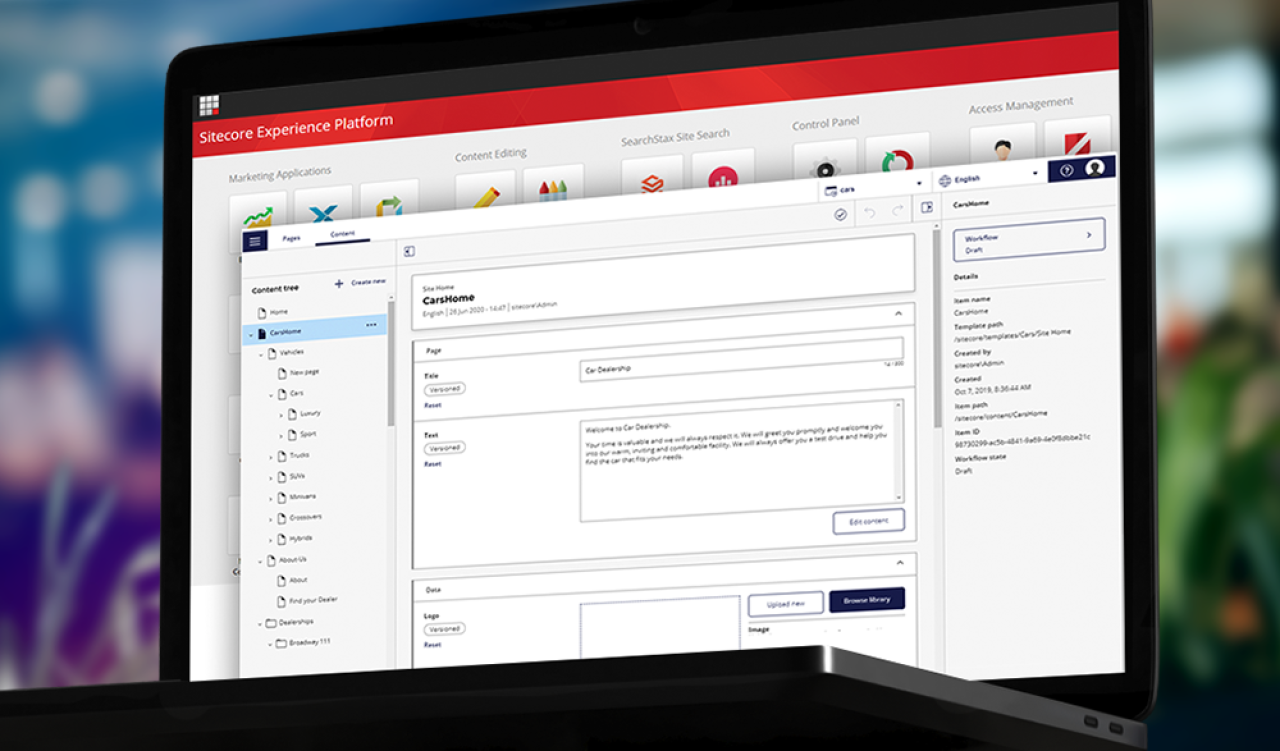Click the redo arrow

(x=897, y=211)
